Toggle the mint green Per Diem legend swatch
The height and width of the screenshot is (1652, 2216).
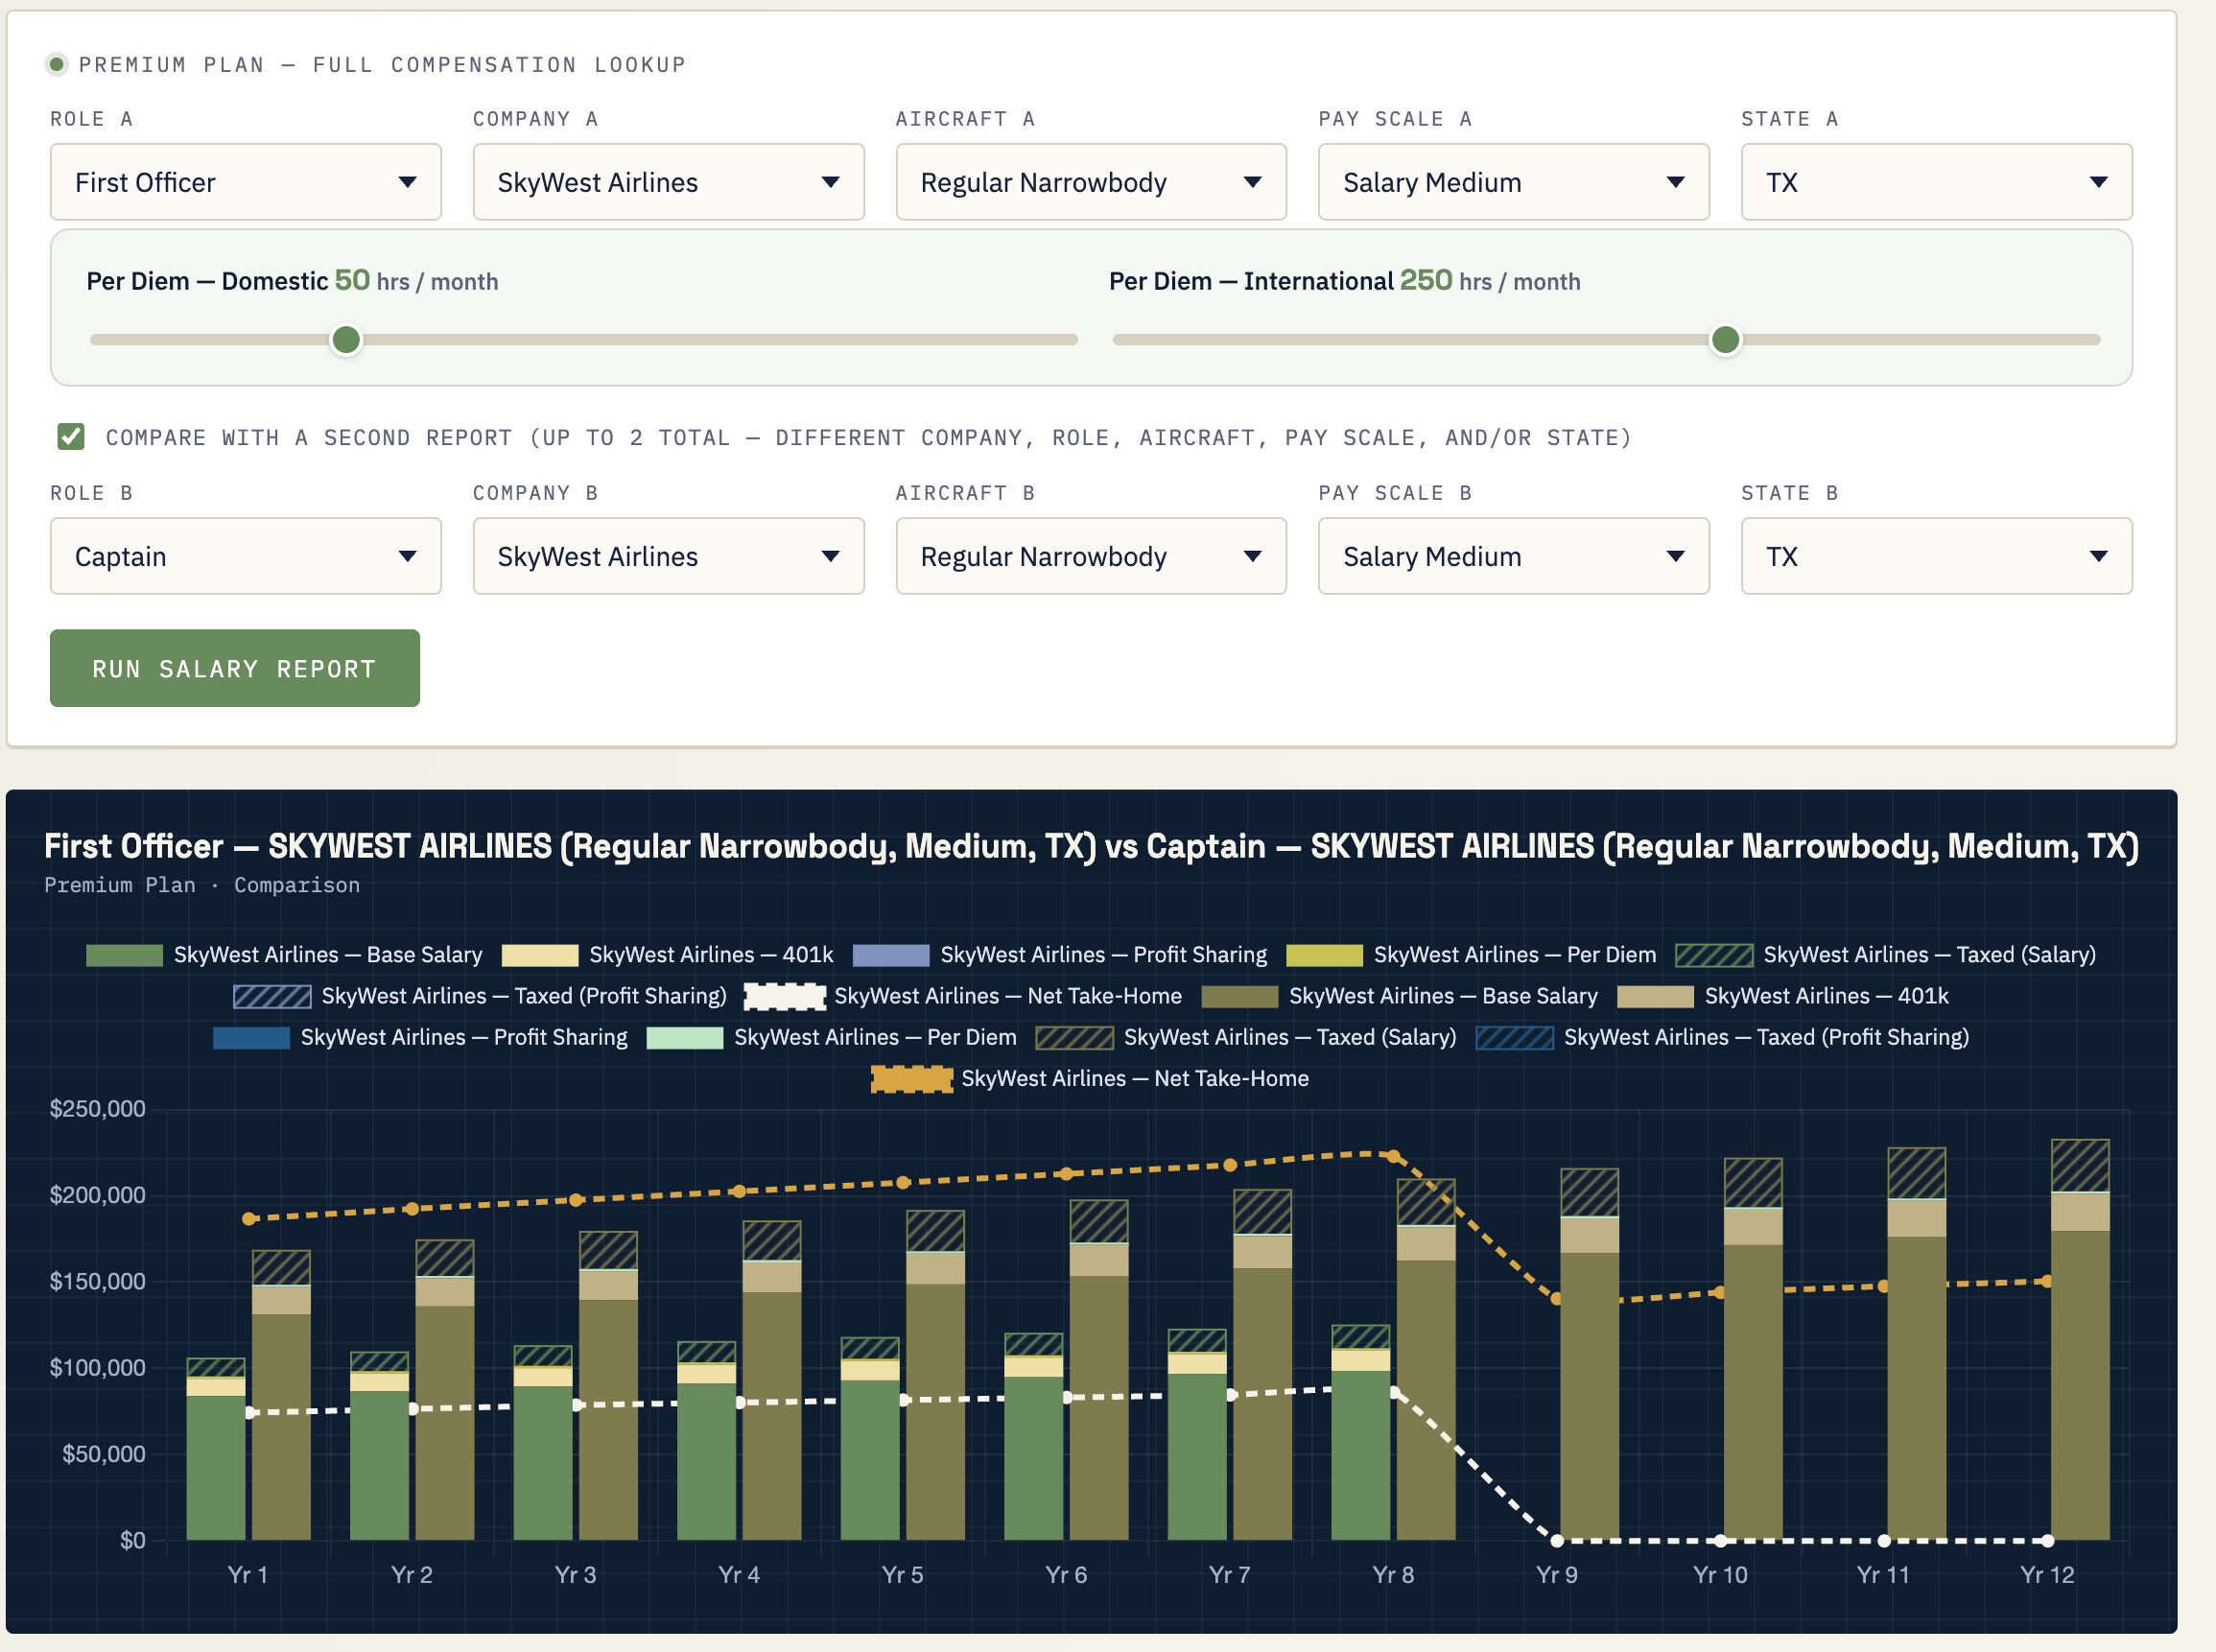(685, 1037)
